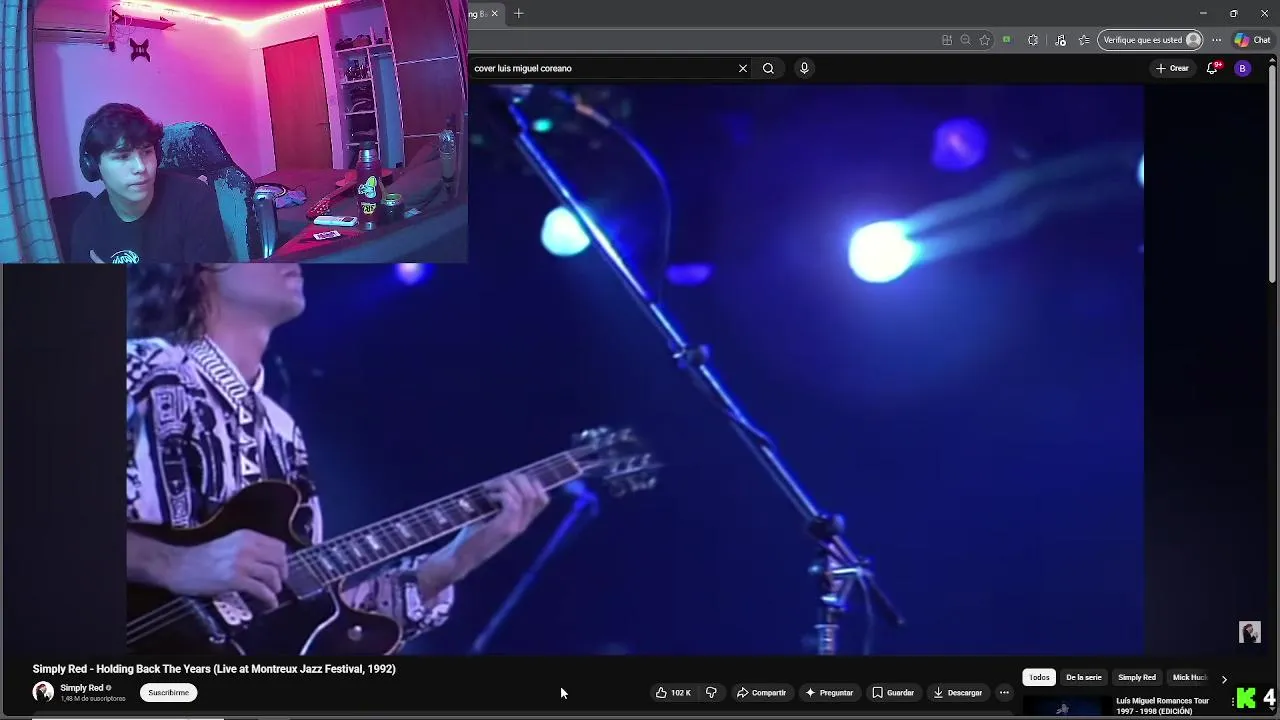
Task: Clear the YouTube search box text
Action: pos(743,68)
